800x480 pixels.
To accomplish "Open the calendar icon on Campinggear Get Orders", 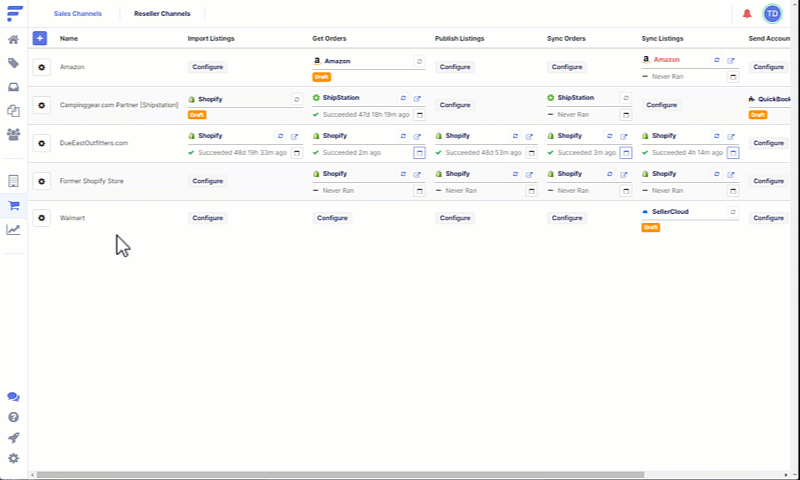I will 419,115.
